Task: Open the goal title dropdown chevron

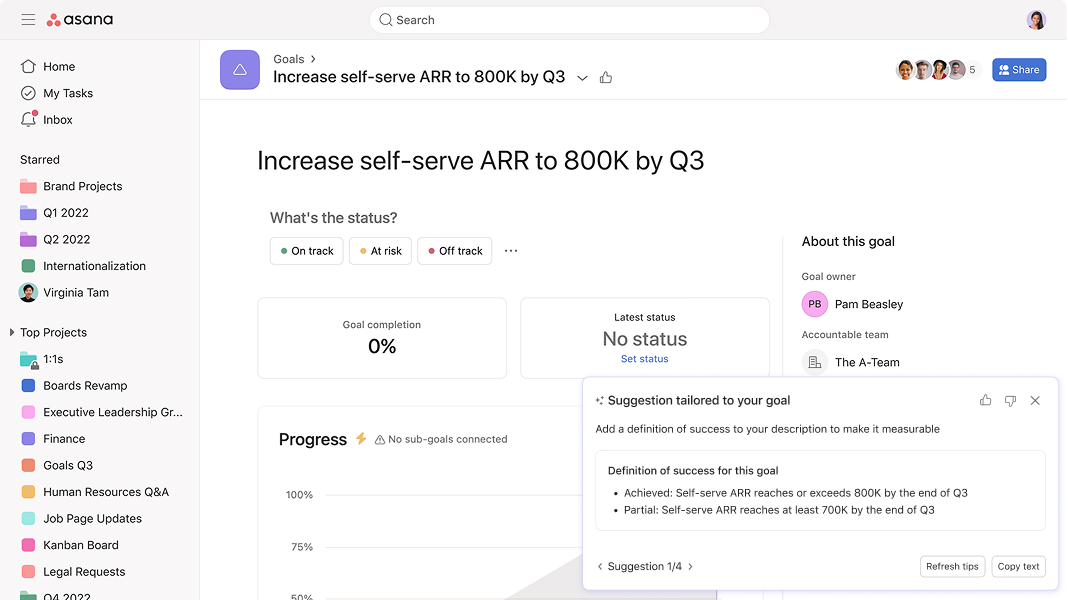Action: (582, 77)
